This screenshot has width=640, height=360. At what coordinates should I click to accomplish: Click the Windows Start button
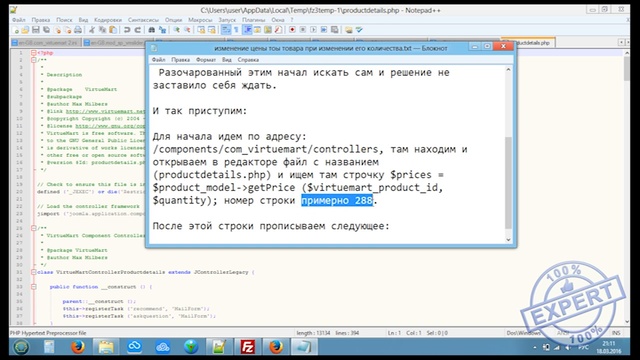21,347
